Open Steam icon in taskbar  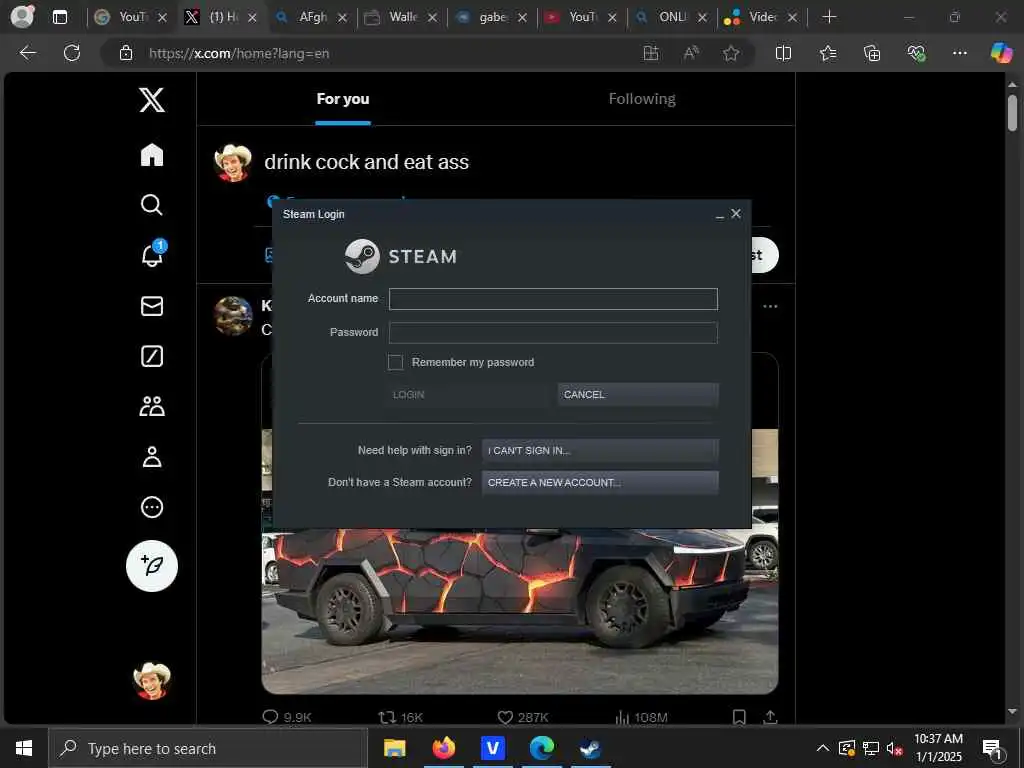coord(590,748)
